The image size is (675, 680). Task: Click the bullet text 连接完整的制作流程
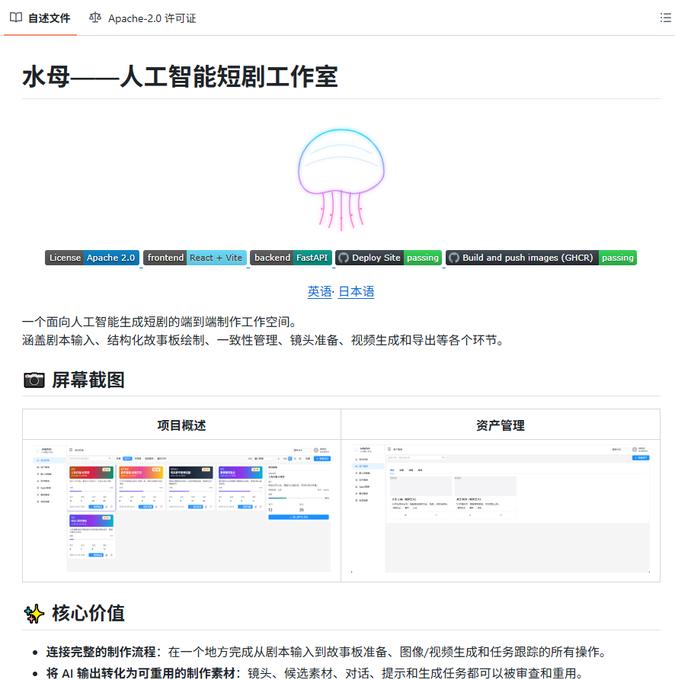[x=101, y=652]
